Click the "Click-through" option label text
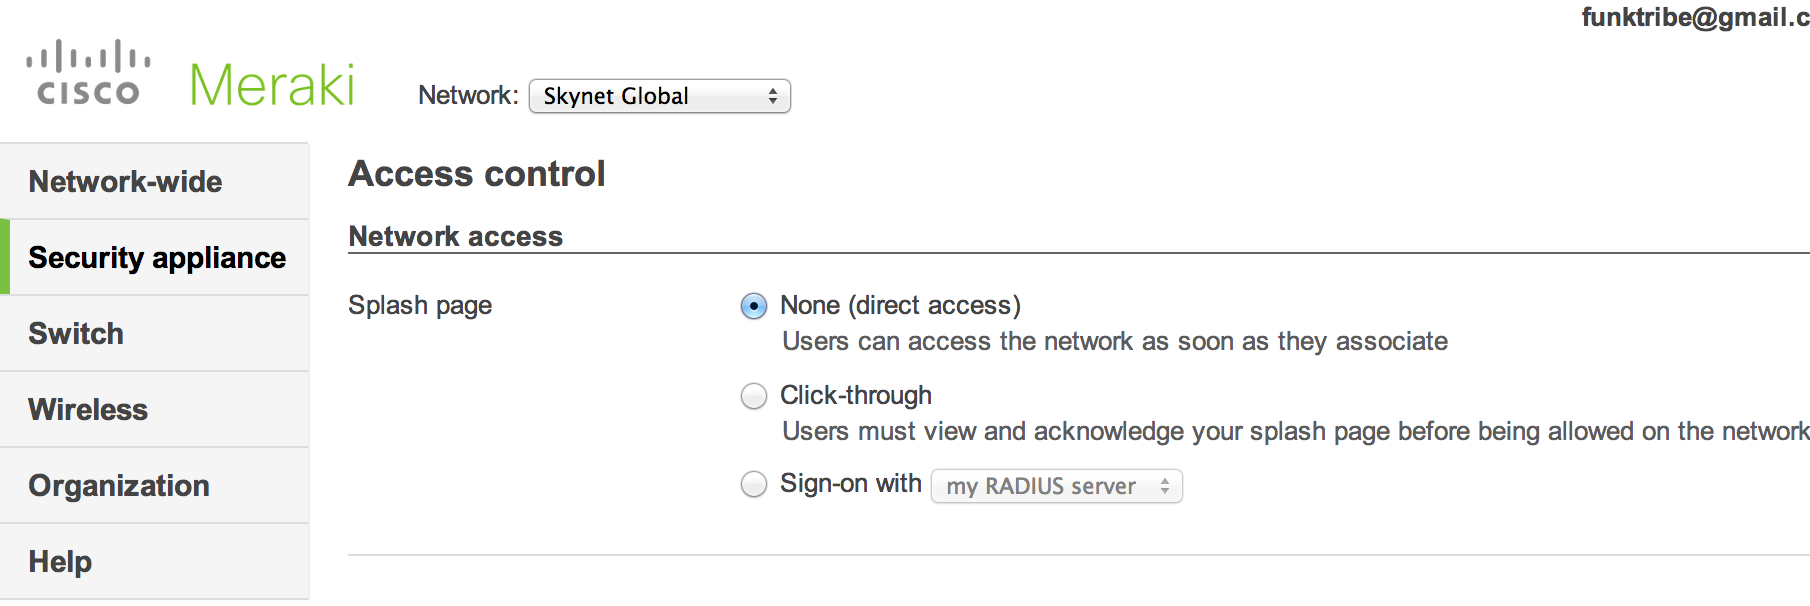 [x=856, y=396]
